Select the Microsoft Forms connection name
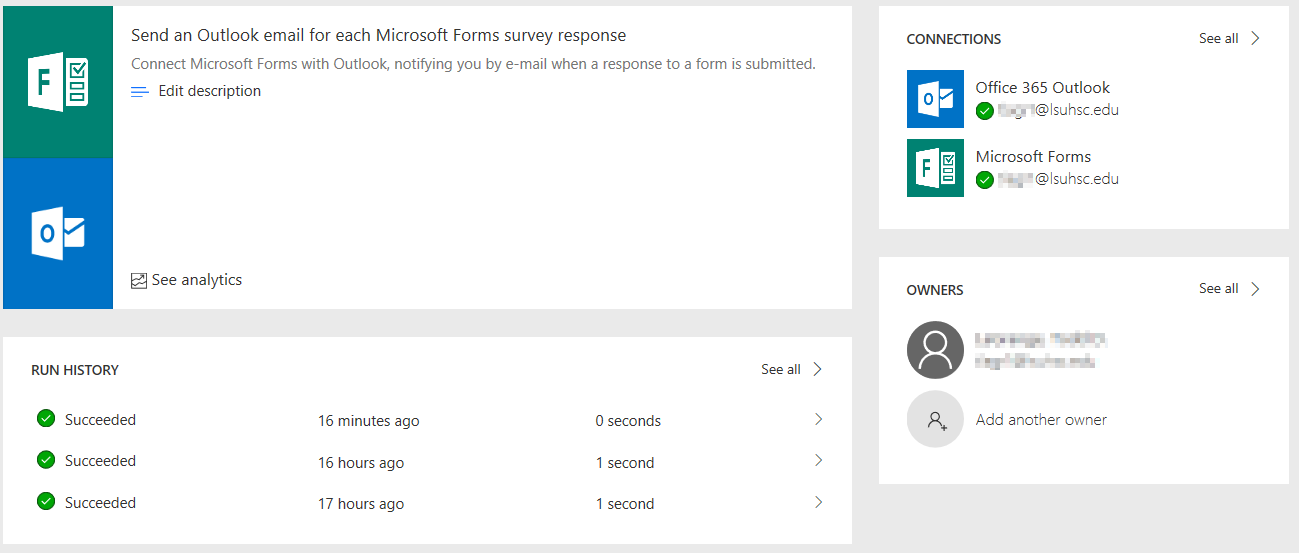1299x553 pixels. [1033, 157]
